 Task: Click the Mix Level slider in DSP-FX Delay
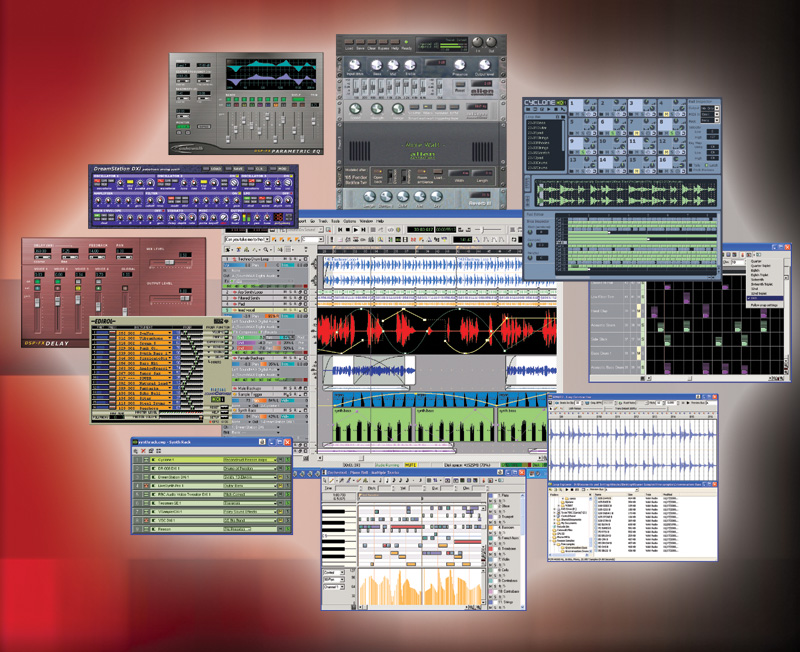[x=169, y=262]
